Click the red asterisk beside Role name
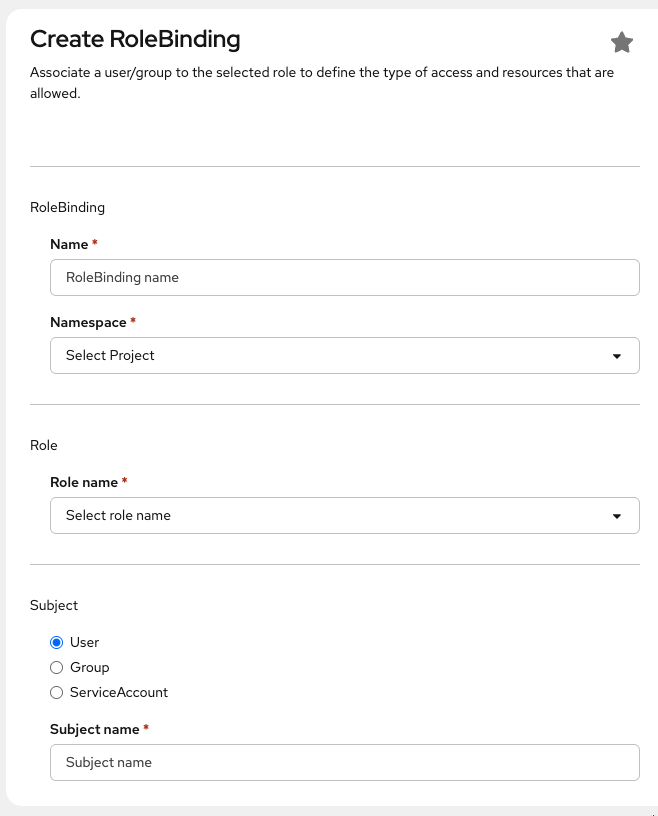The image size is (658, 816). (123, 478)
